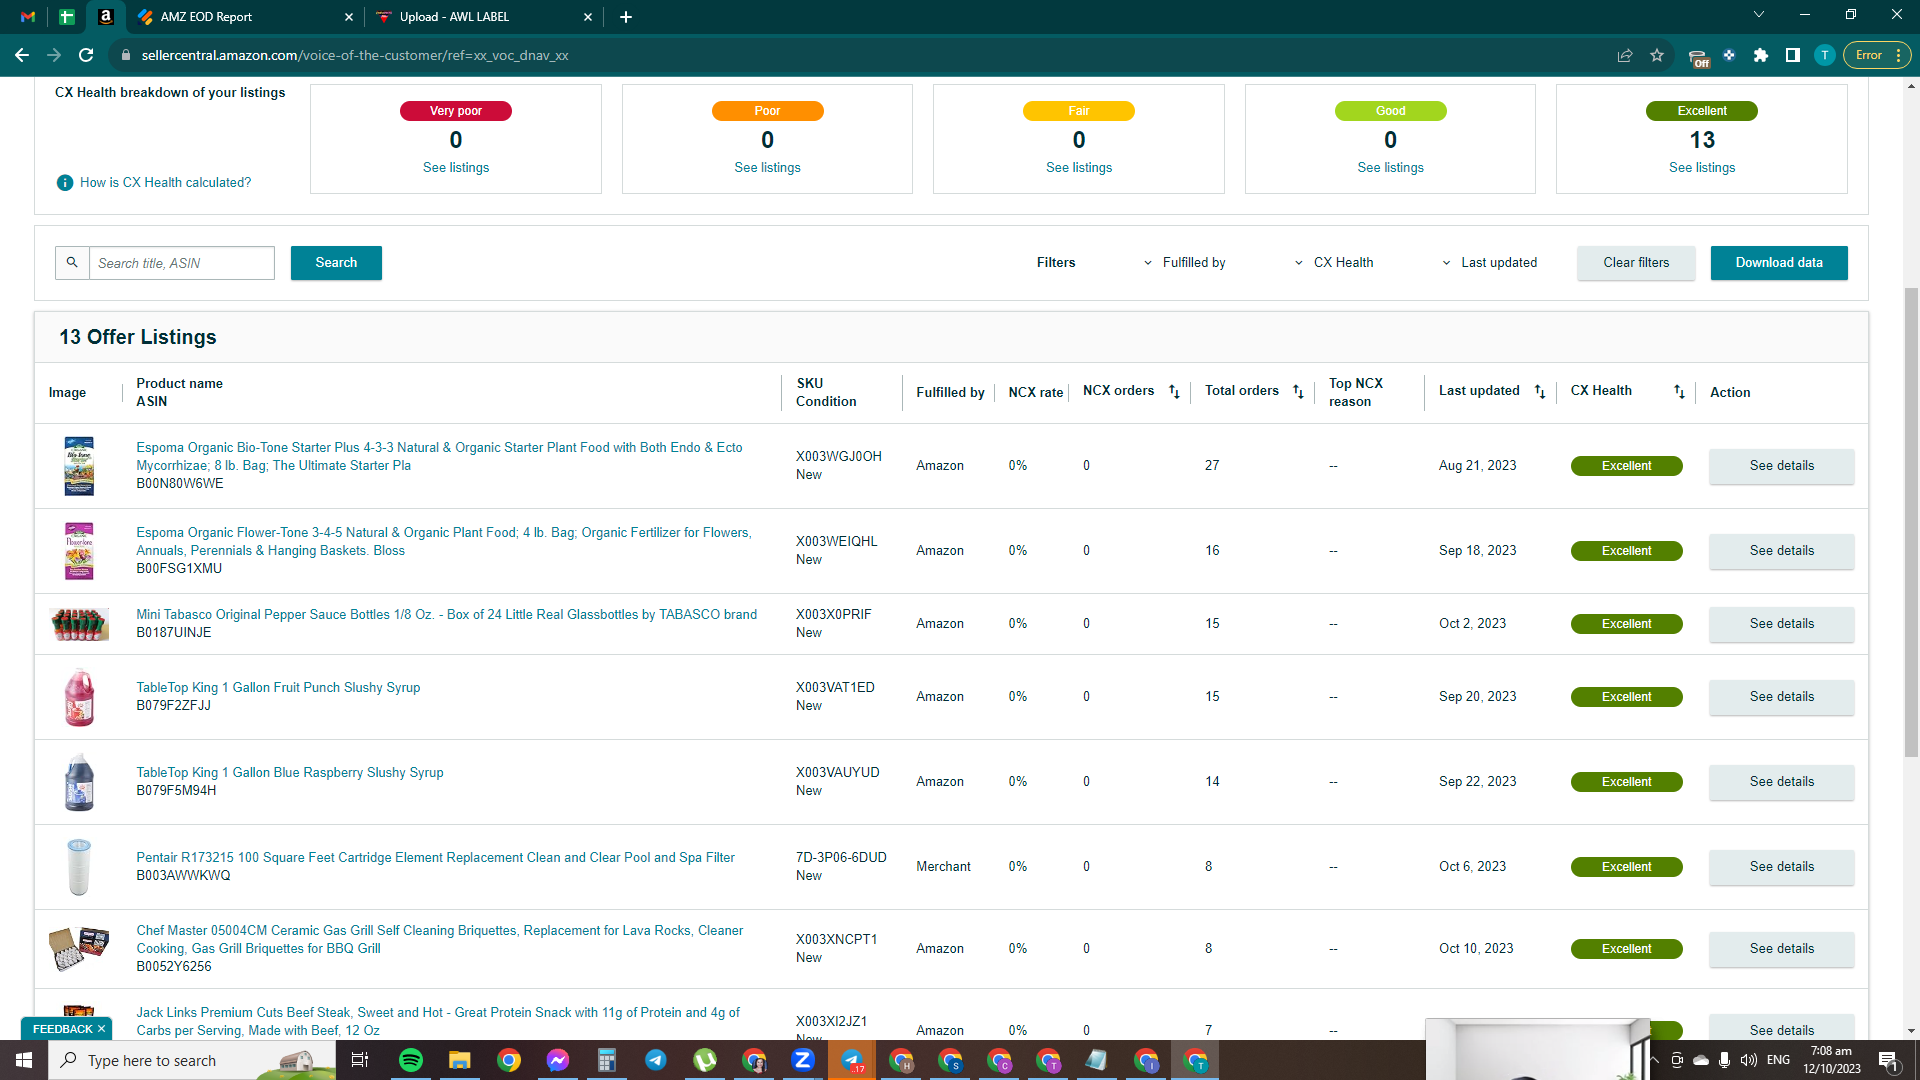The width and height of the screenshot is (1920, 1080).
Task: See listings under the Excellent card
Action: tap(1702, 168)
